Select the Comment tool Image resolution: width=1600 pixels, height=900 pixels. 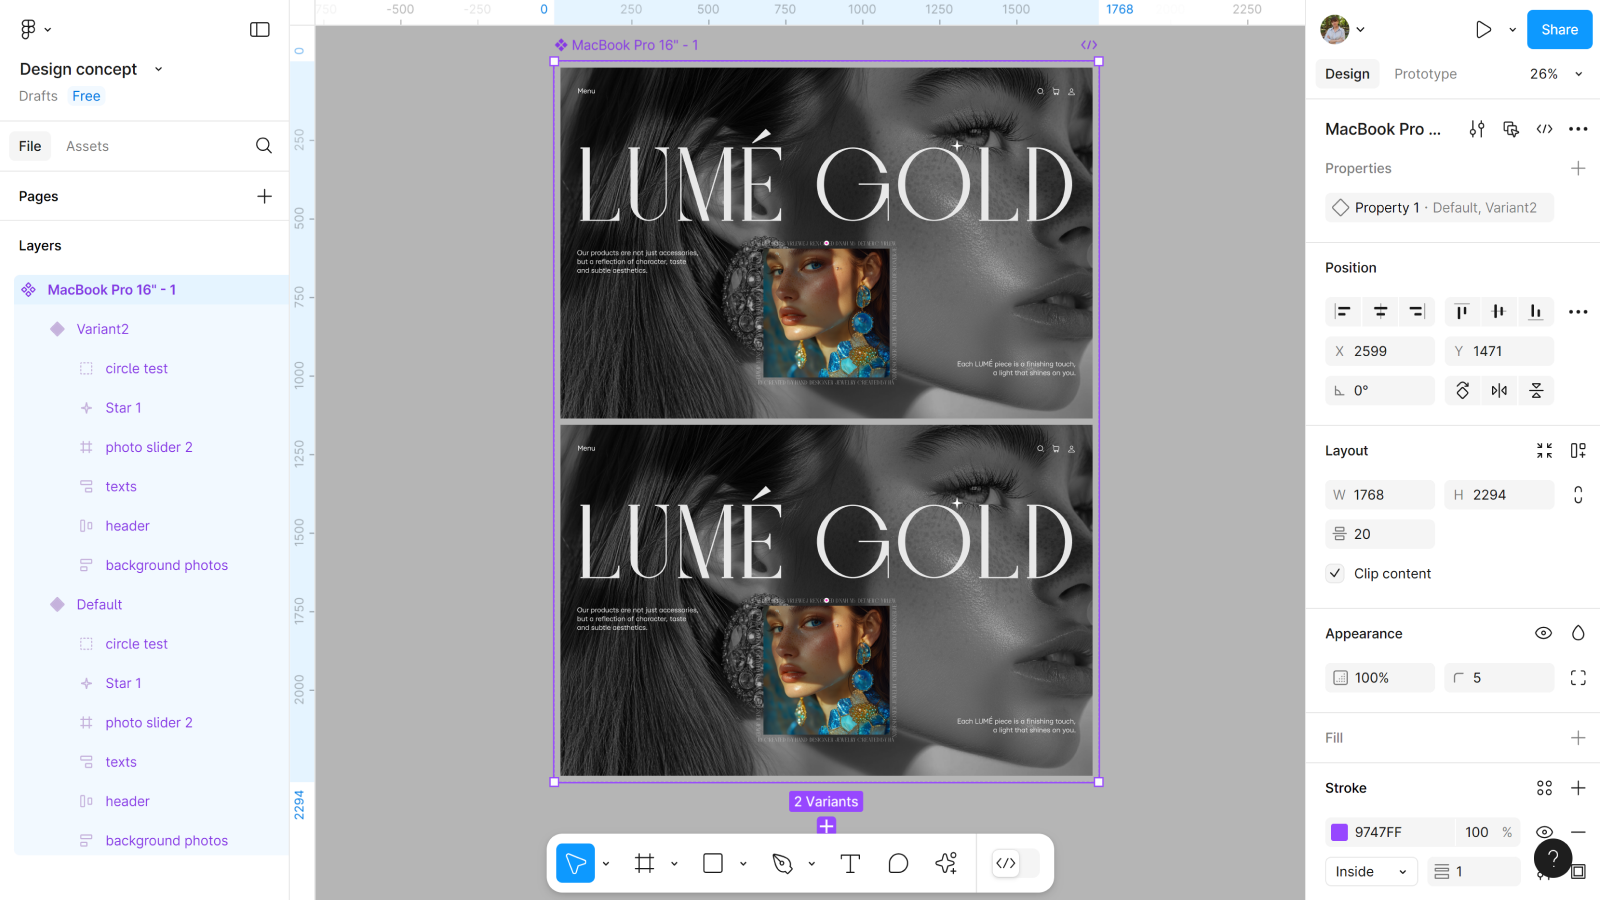point(898,863)
